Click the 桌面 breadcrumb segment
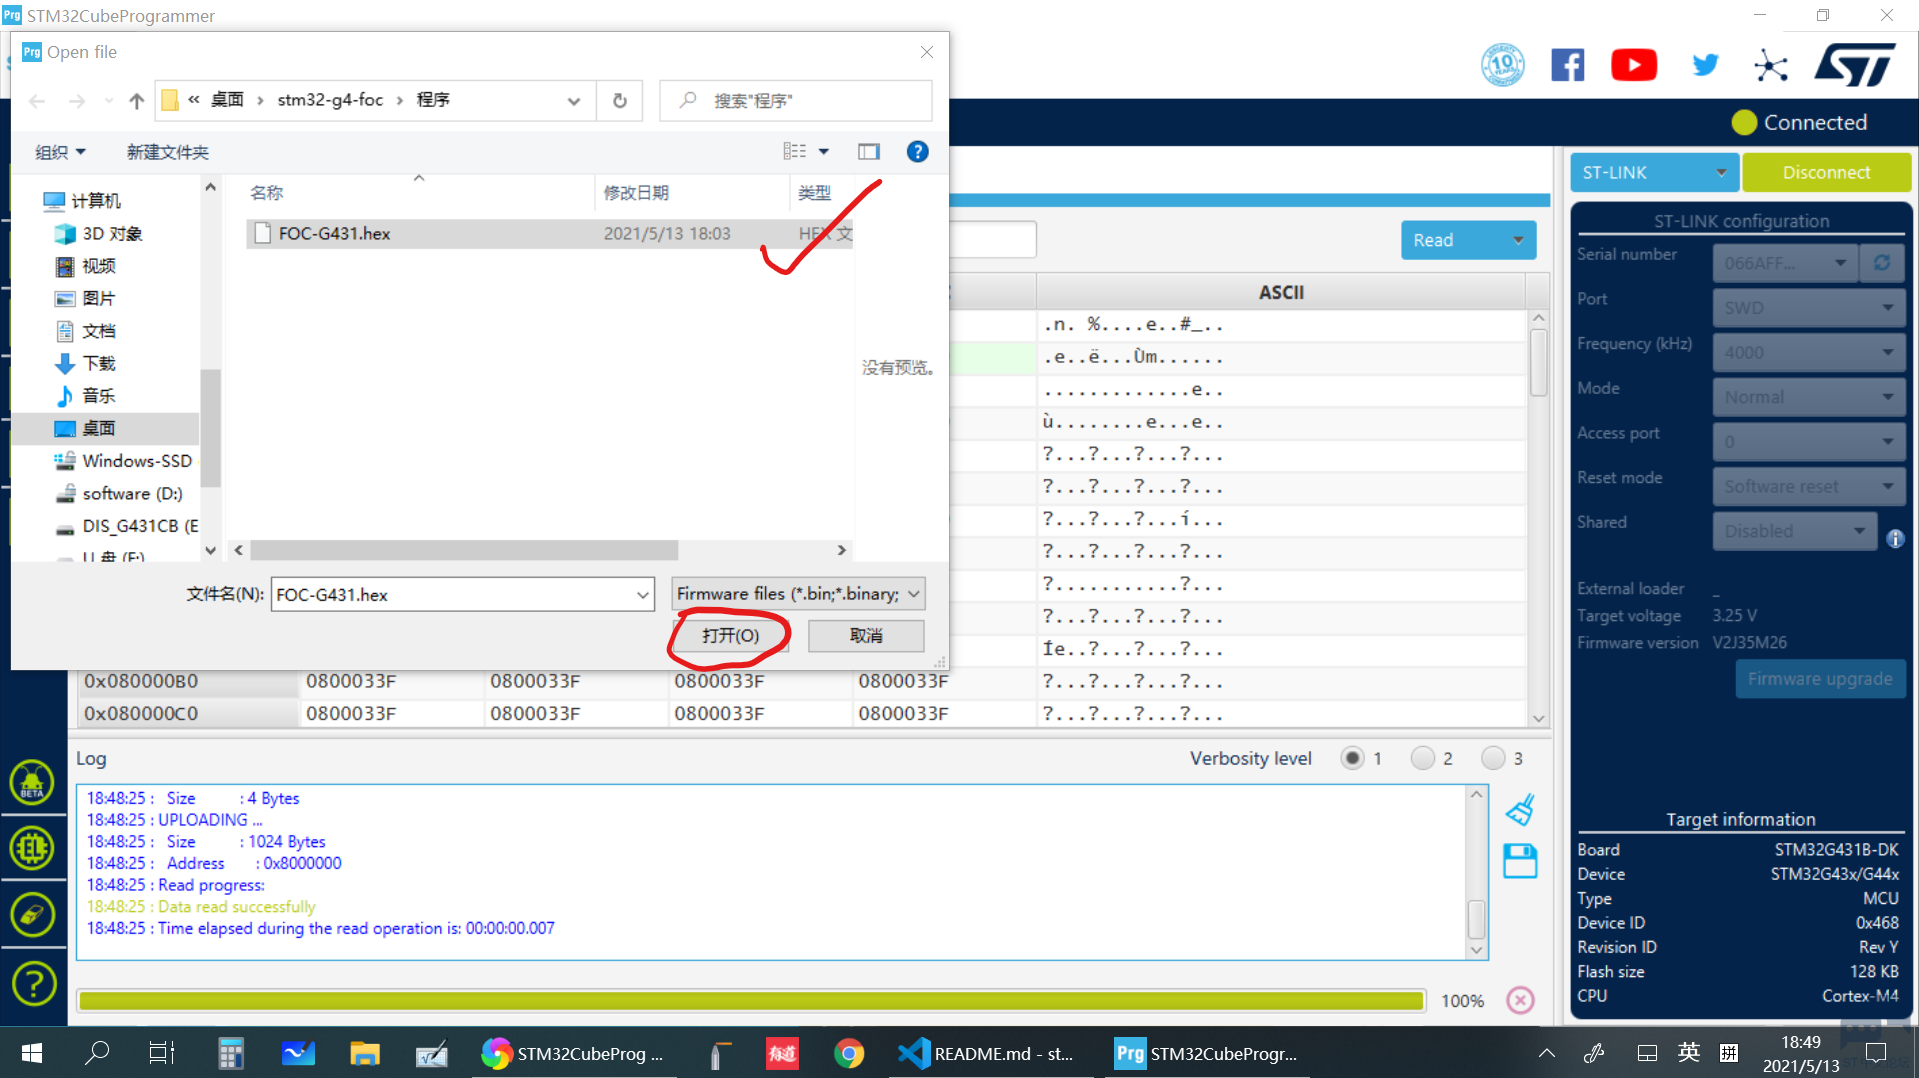Image resolution: width=1919 pixels, height=1078 pixels. pos(227,100)
